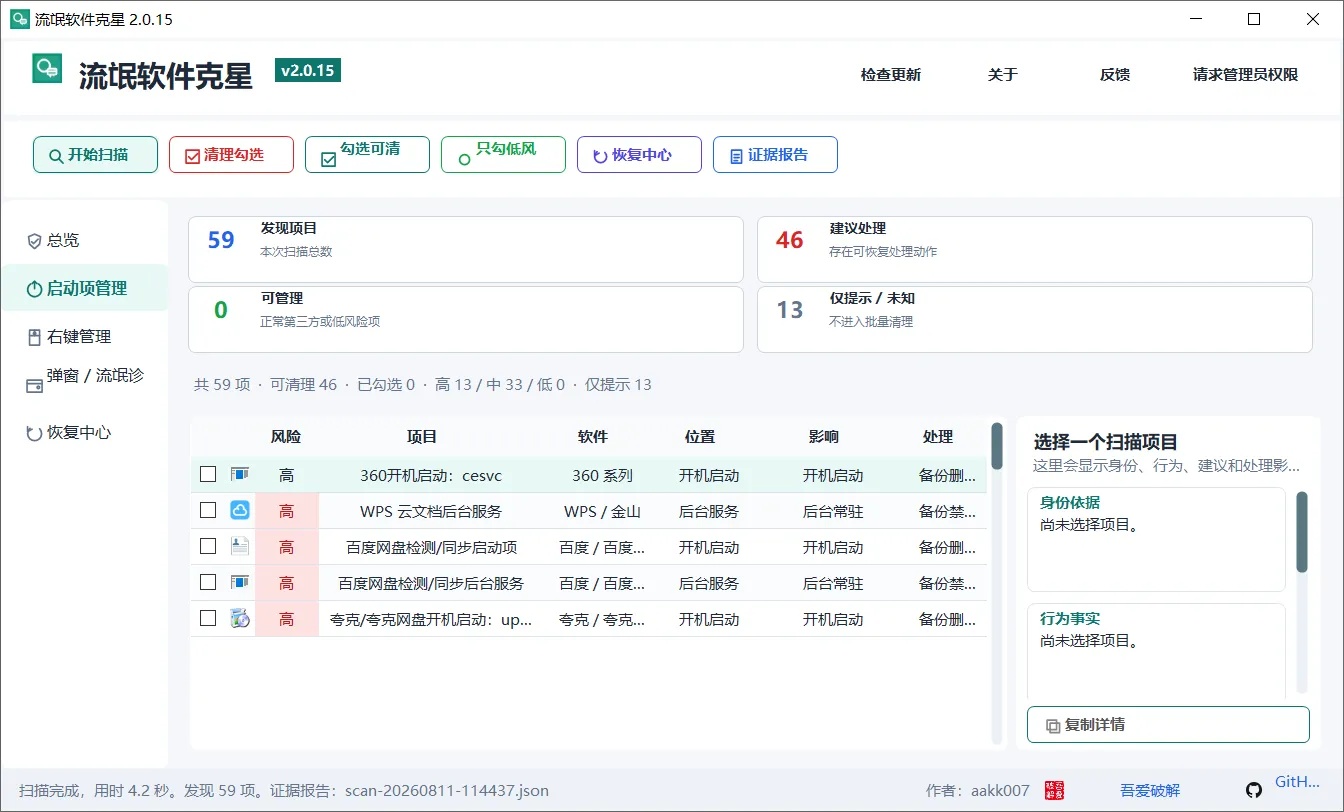Screen dimensions: 1344x812
Task: Open the 关于 header item
Action: point(1003,75)
